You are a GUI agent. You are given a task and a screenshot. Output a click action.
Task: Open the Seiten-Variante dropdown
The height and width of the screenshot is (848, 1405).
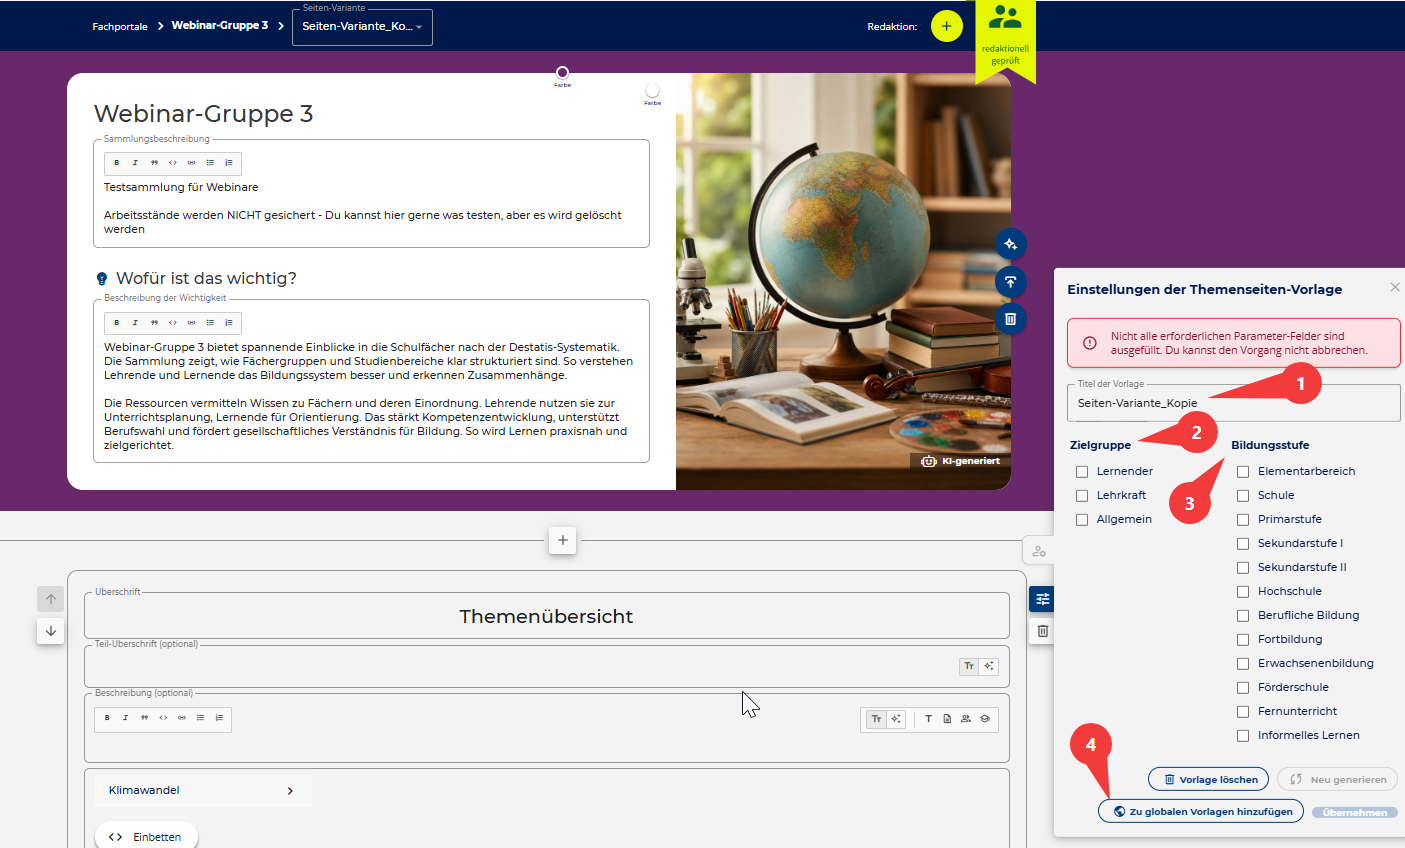click(x=362, y=27)
